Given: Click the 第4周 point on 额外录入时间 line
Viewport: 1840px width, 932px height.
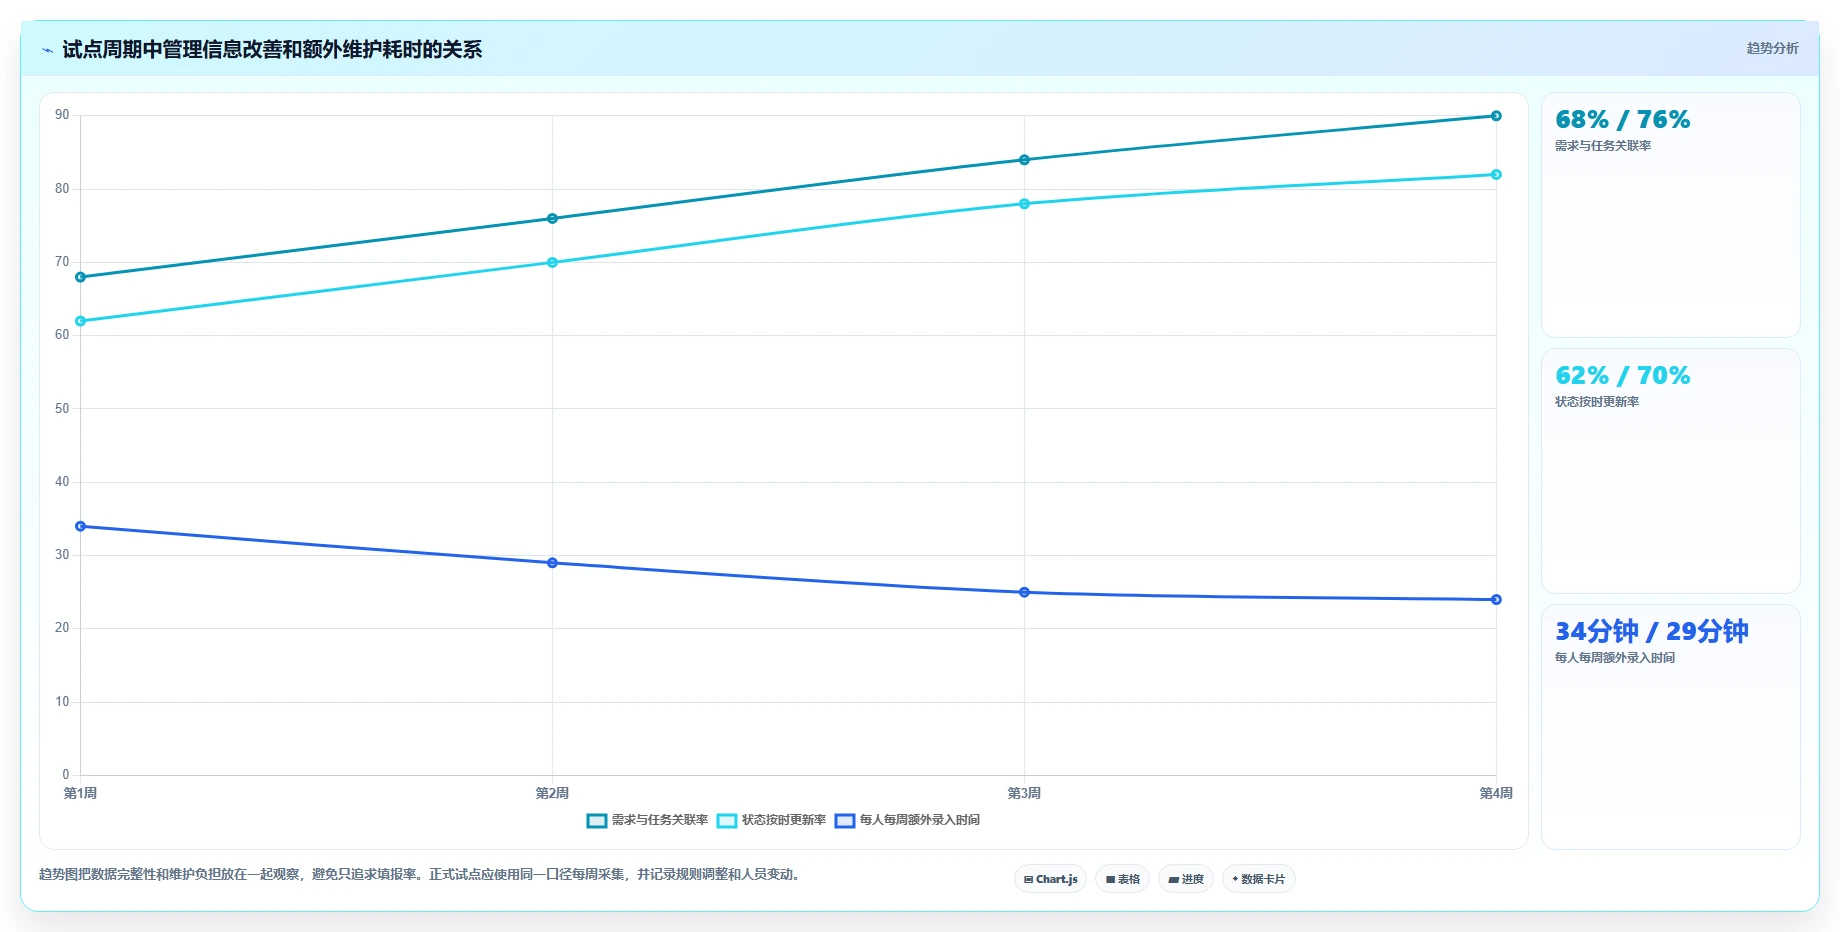Looking at the screenshot, I should [1496, 600].
